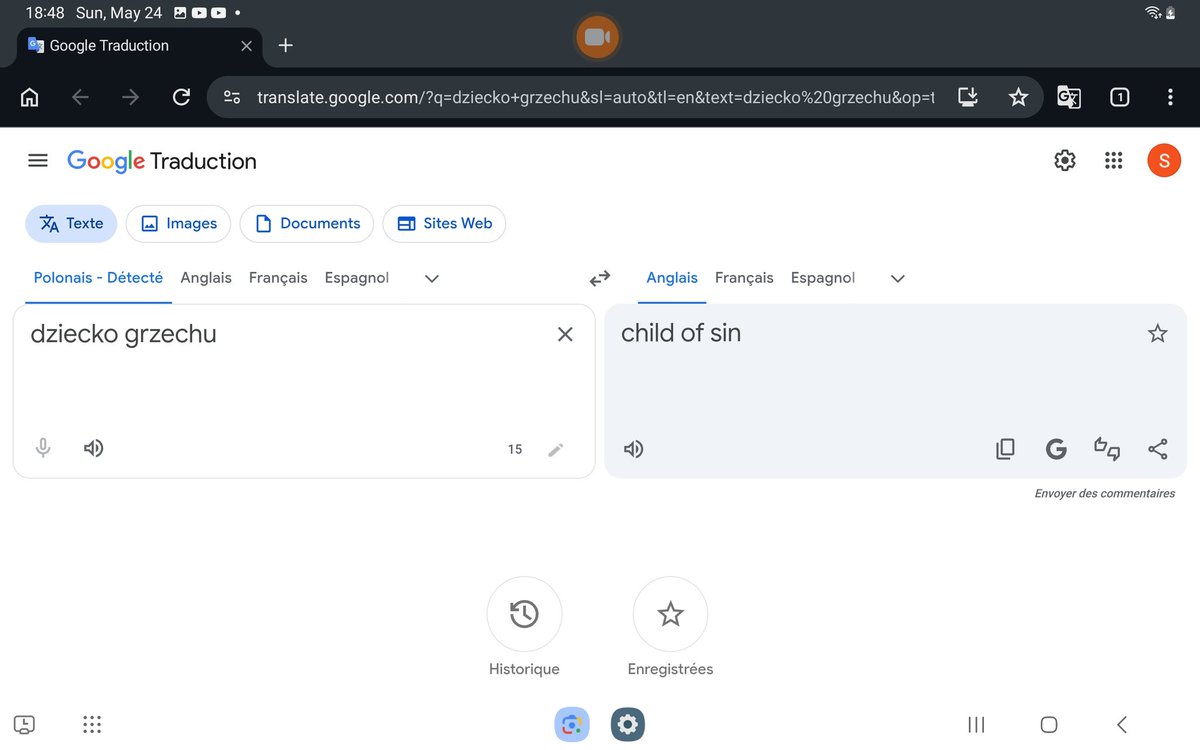Go to the browser home page
Viewport: 1200px width, 750px height.
[x=30, y=97]
